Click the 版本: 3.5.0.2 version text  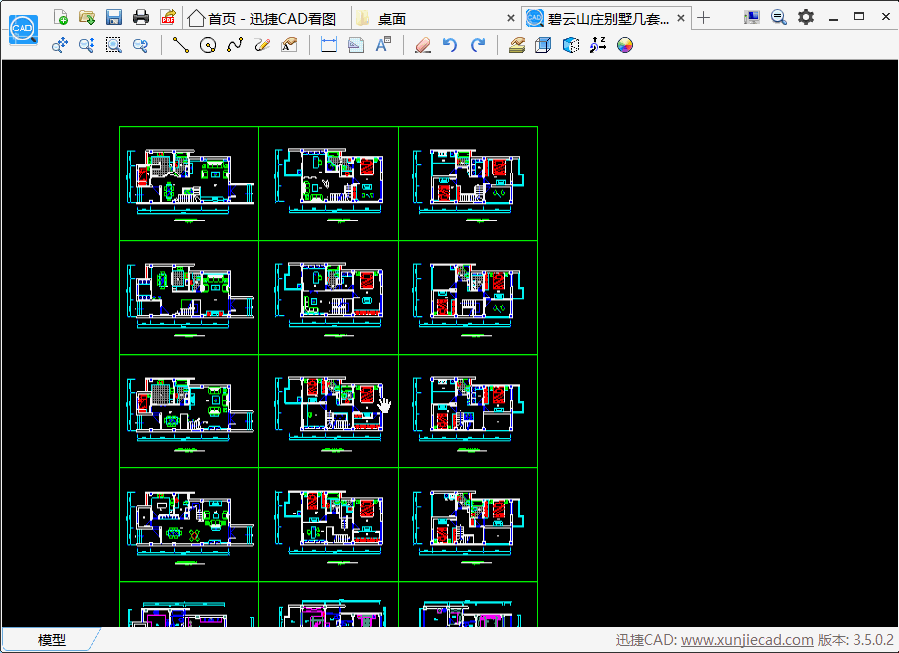coord(855,640)
